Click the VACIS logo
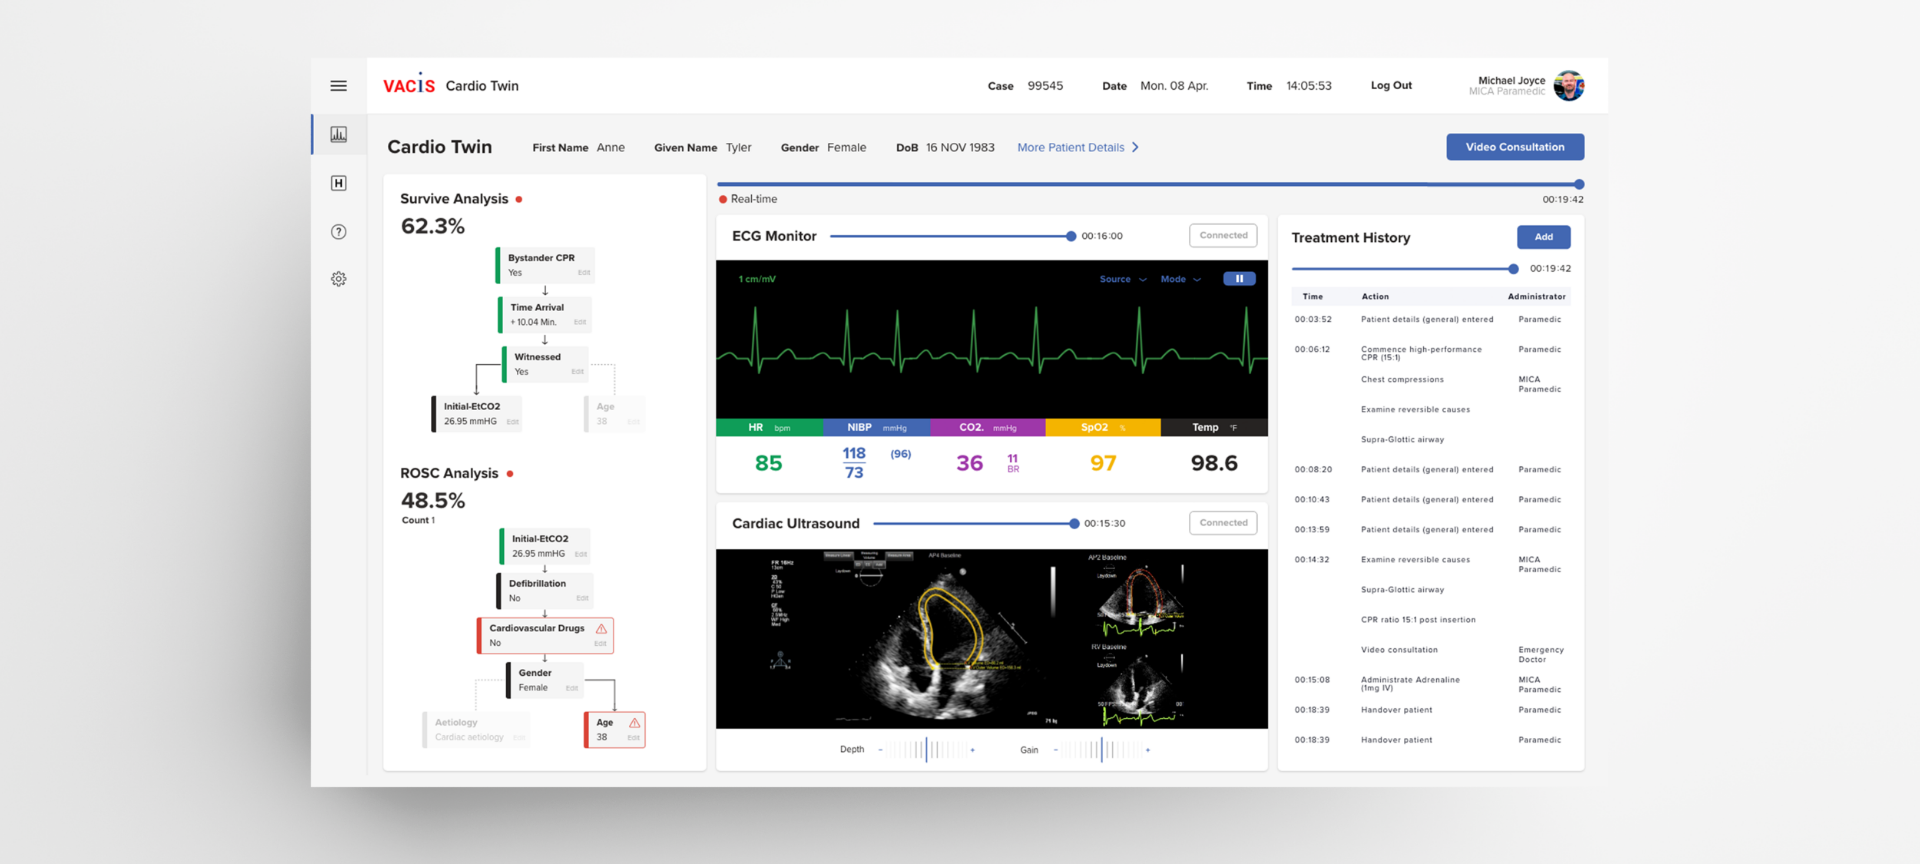The image size is (1920, 864). (409, 85)
